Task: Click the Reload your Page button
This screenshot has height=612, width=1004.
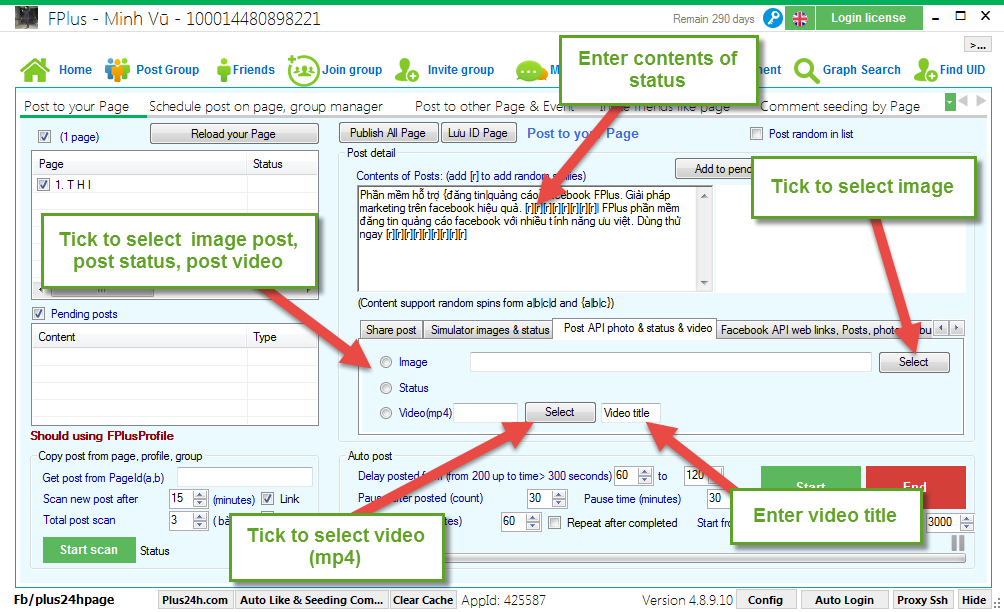Action: click(234, 134)
